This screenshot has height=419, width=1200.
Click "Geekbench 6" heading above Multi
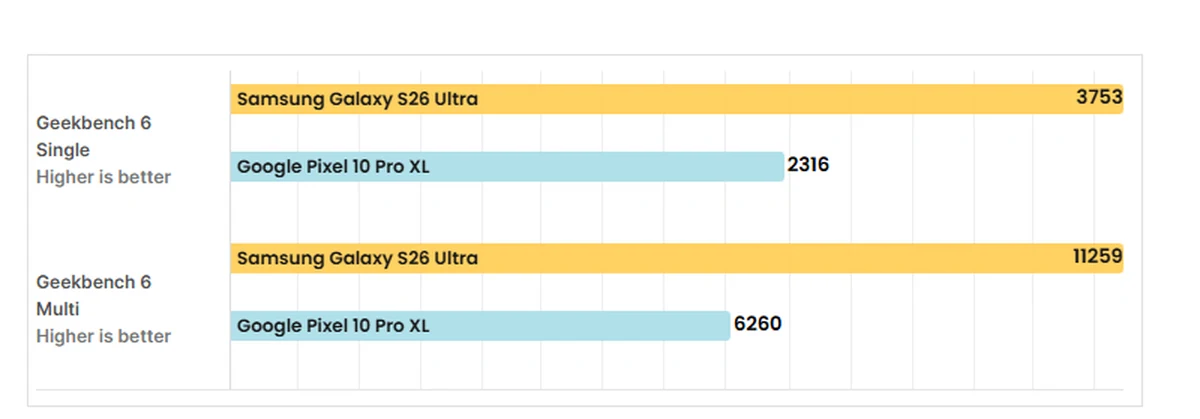(94, 282)
